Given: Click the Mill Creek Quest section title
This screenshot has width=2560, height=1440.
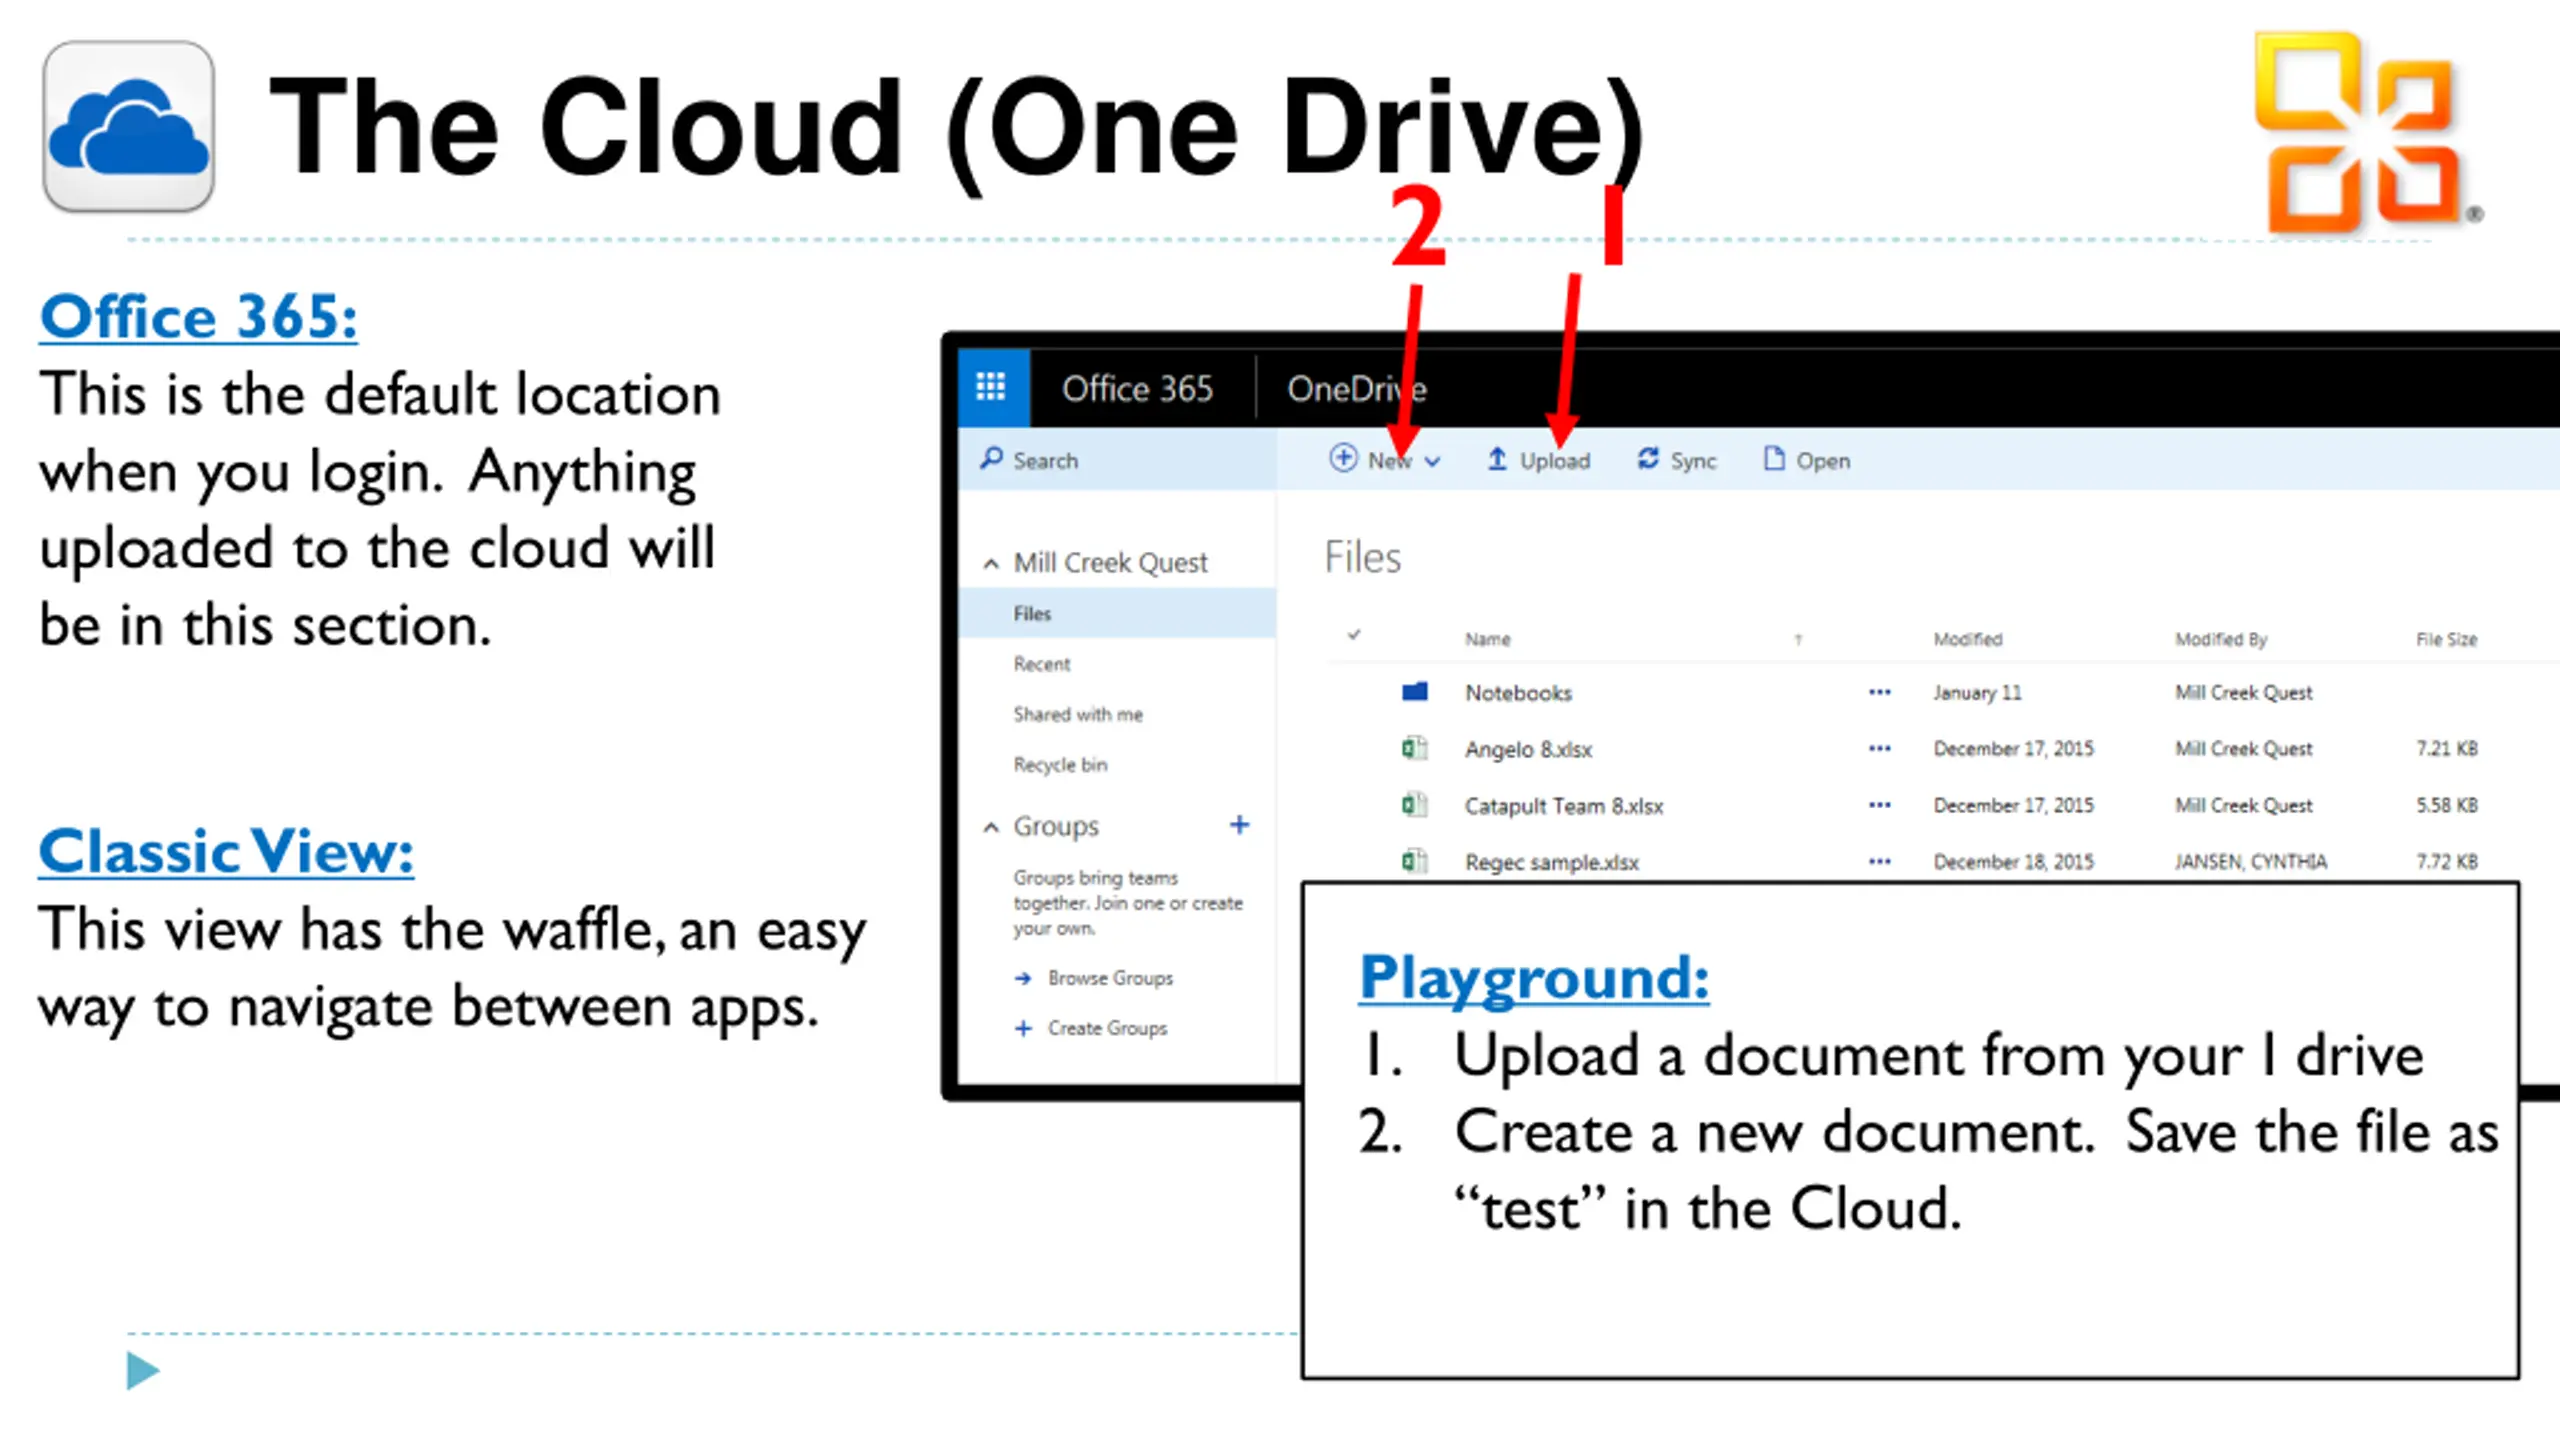Looking at the screenshot, I should coord(1110,563).
